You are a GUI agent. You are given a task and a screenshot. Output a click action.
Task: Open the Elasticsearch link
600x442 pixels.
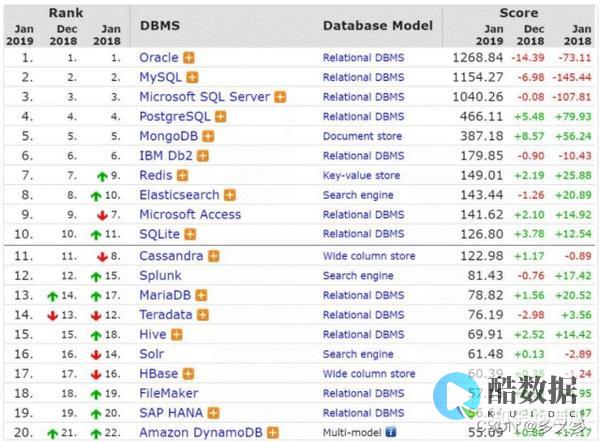tap(179, 195)
